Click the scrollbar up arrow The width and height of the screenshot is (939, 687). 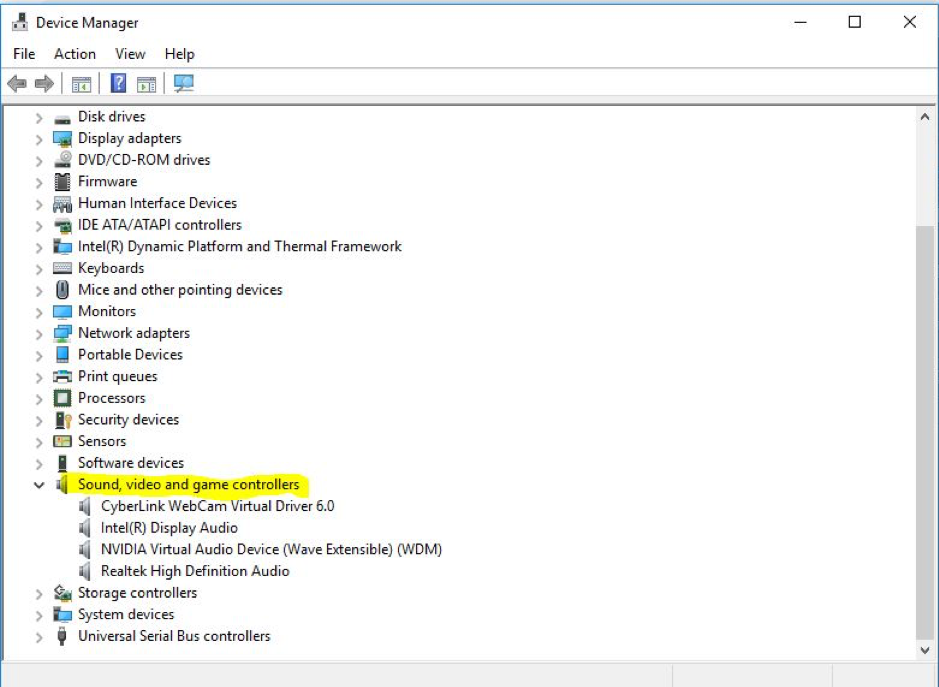pyautogui.click(x=924, y=117)
